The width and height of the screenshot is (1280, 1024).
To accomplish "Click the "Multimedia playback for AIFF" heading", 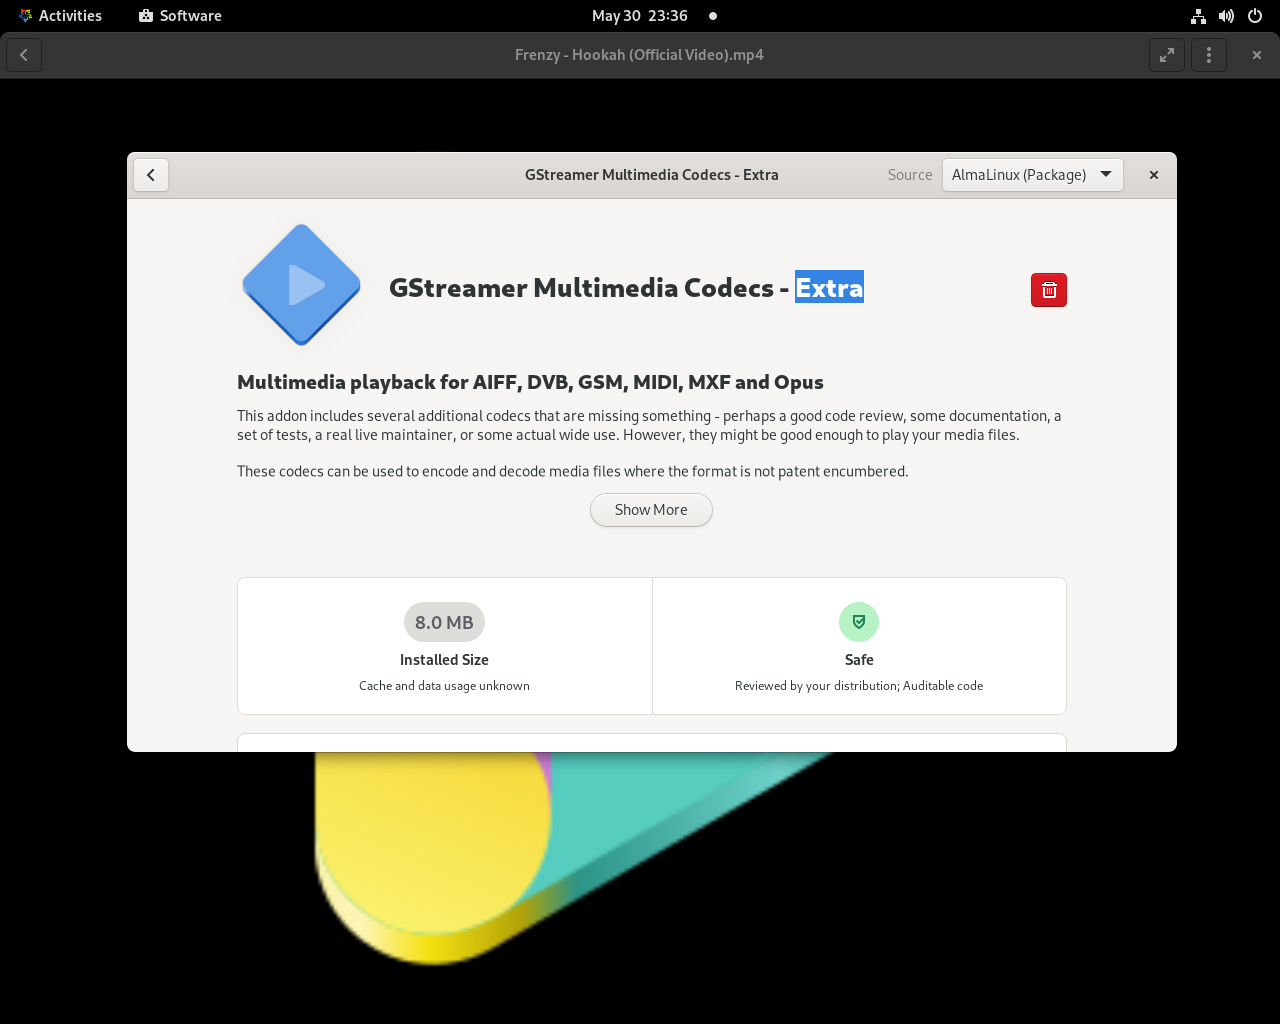I will click(530, 382).
